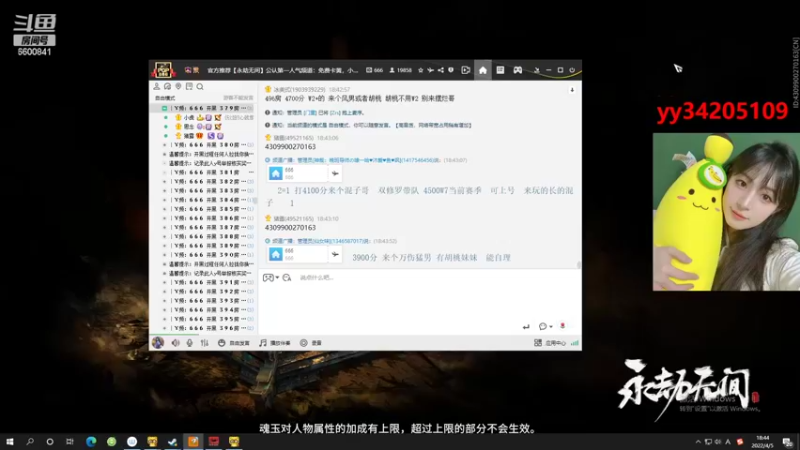Open the user list icon in sidebar

[x=157, y=87]
